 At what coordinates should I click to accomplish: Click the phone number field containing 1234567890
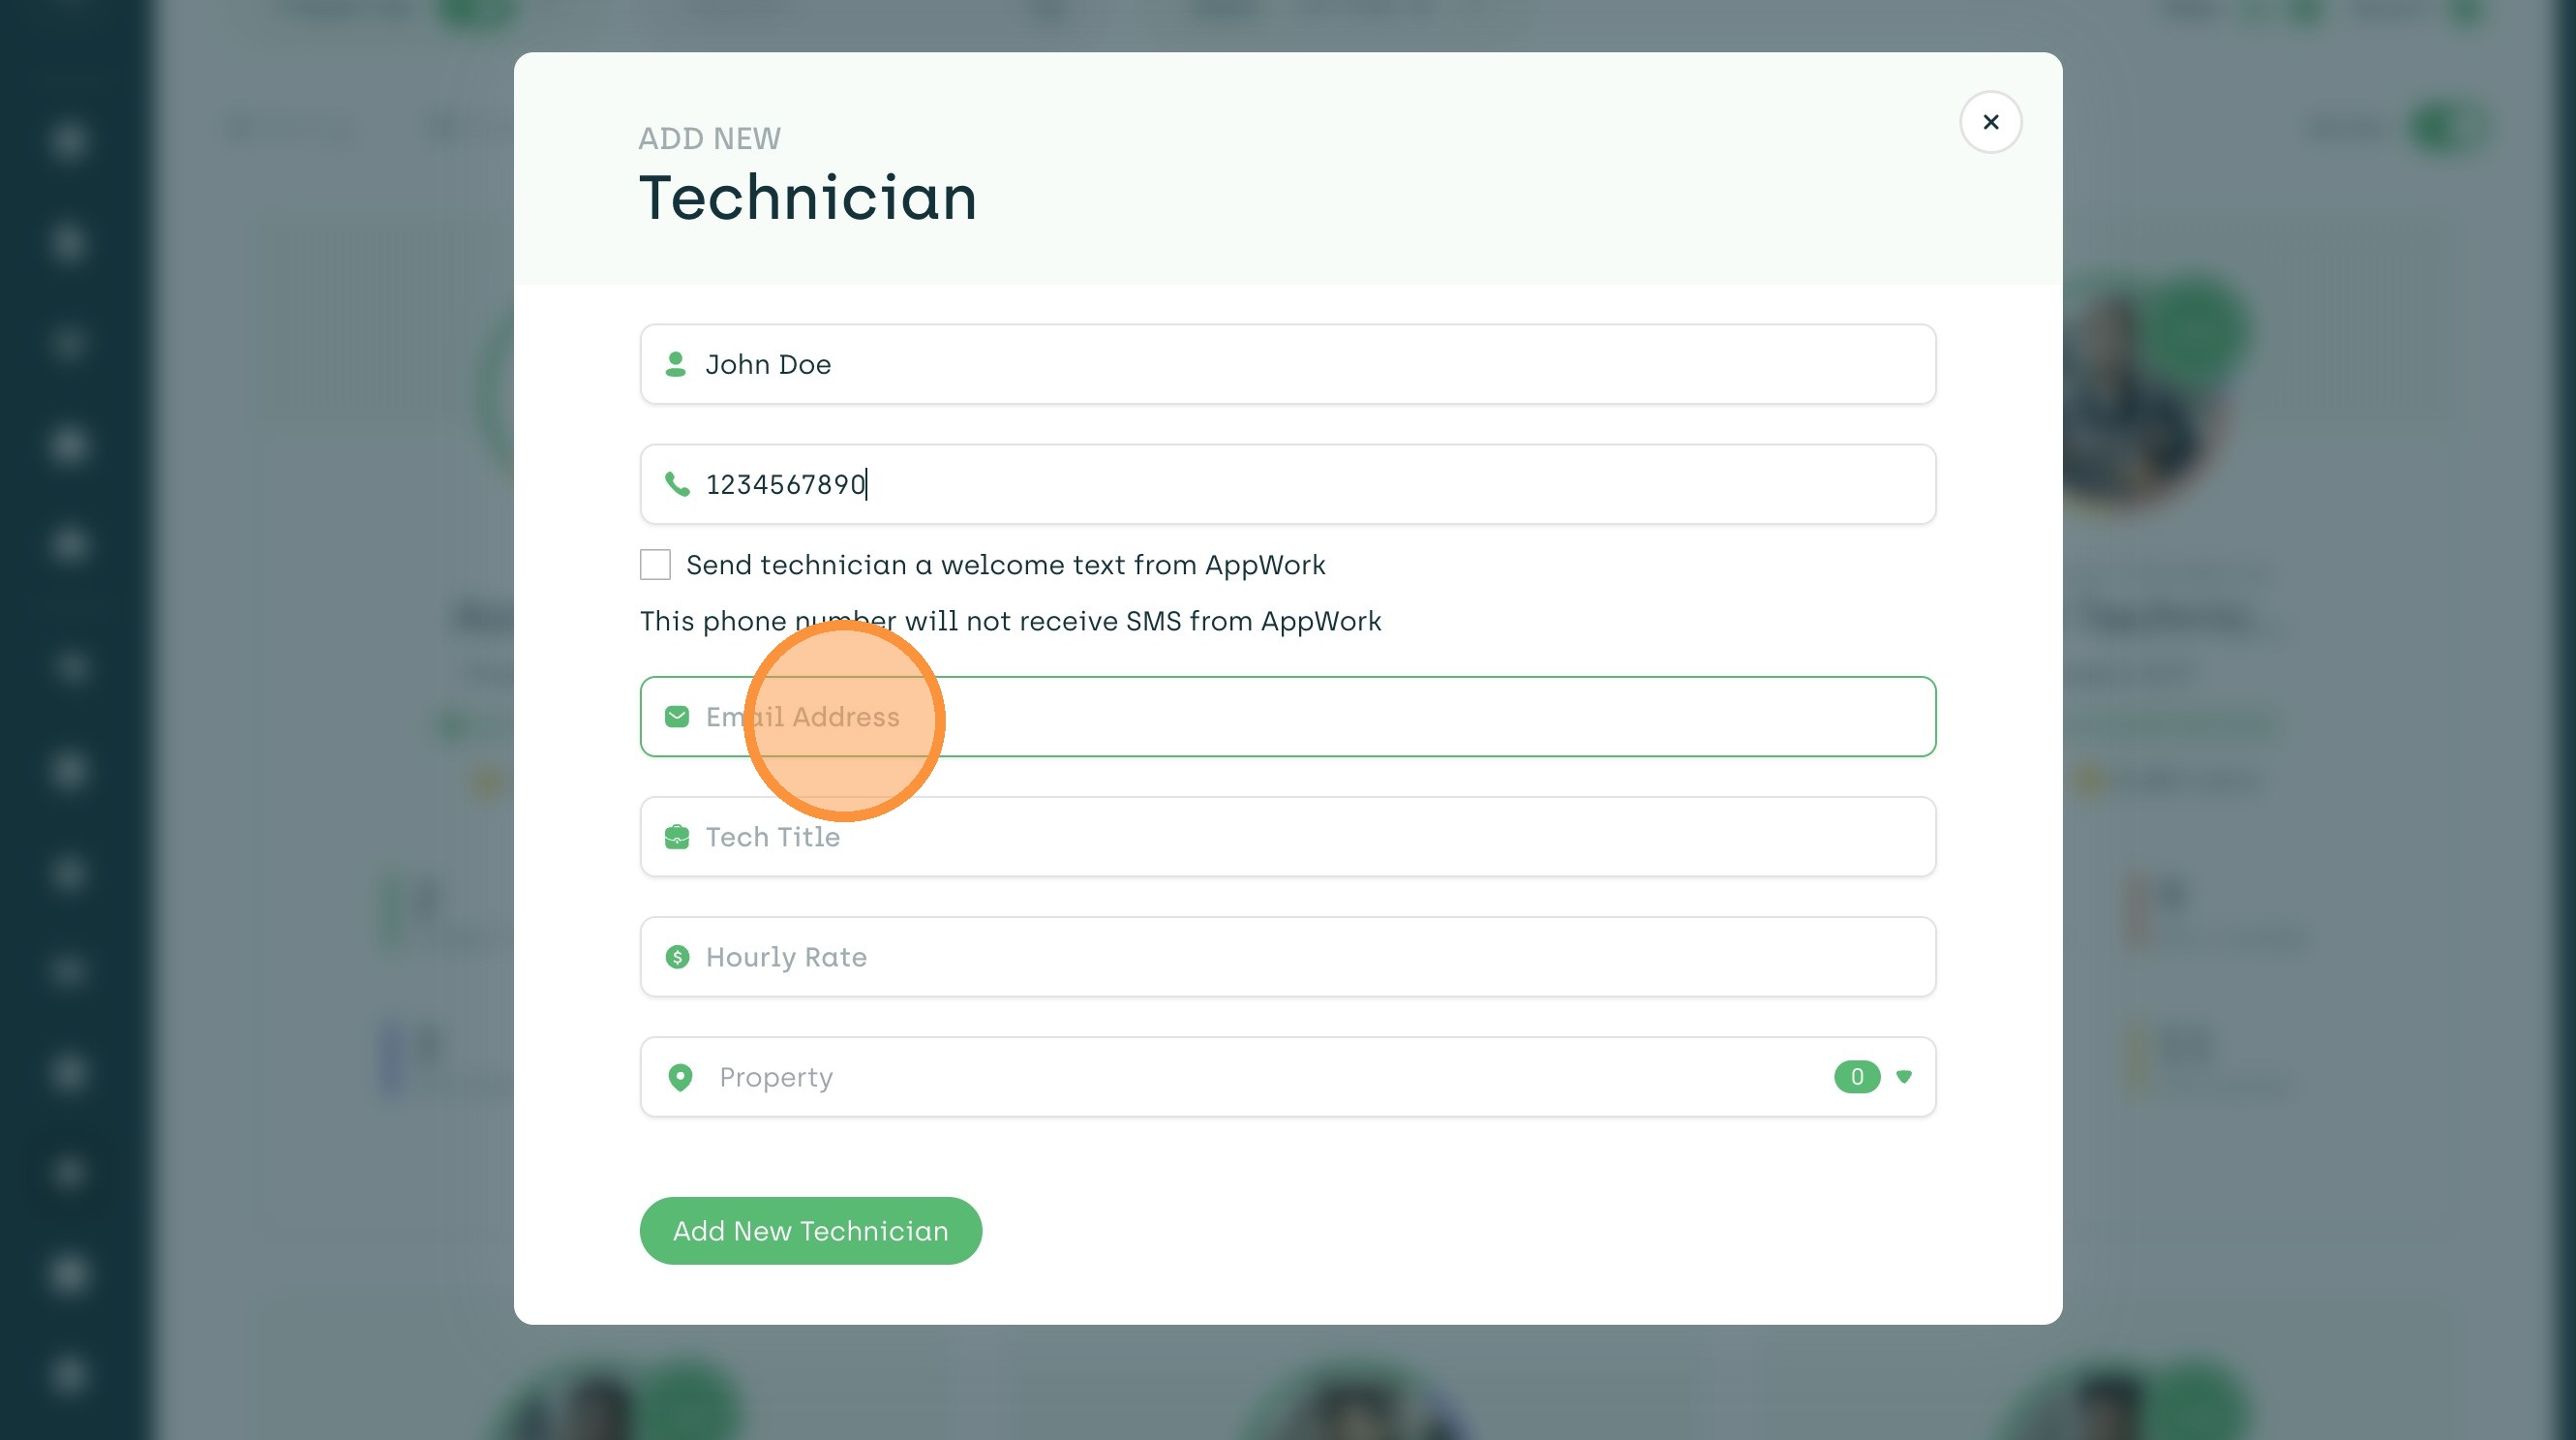[1300, 484]
